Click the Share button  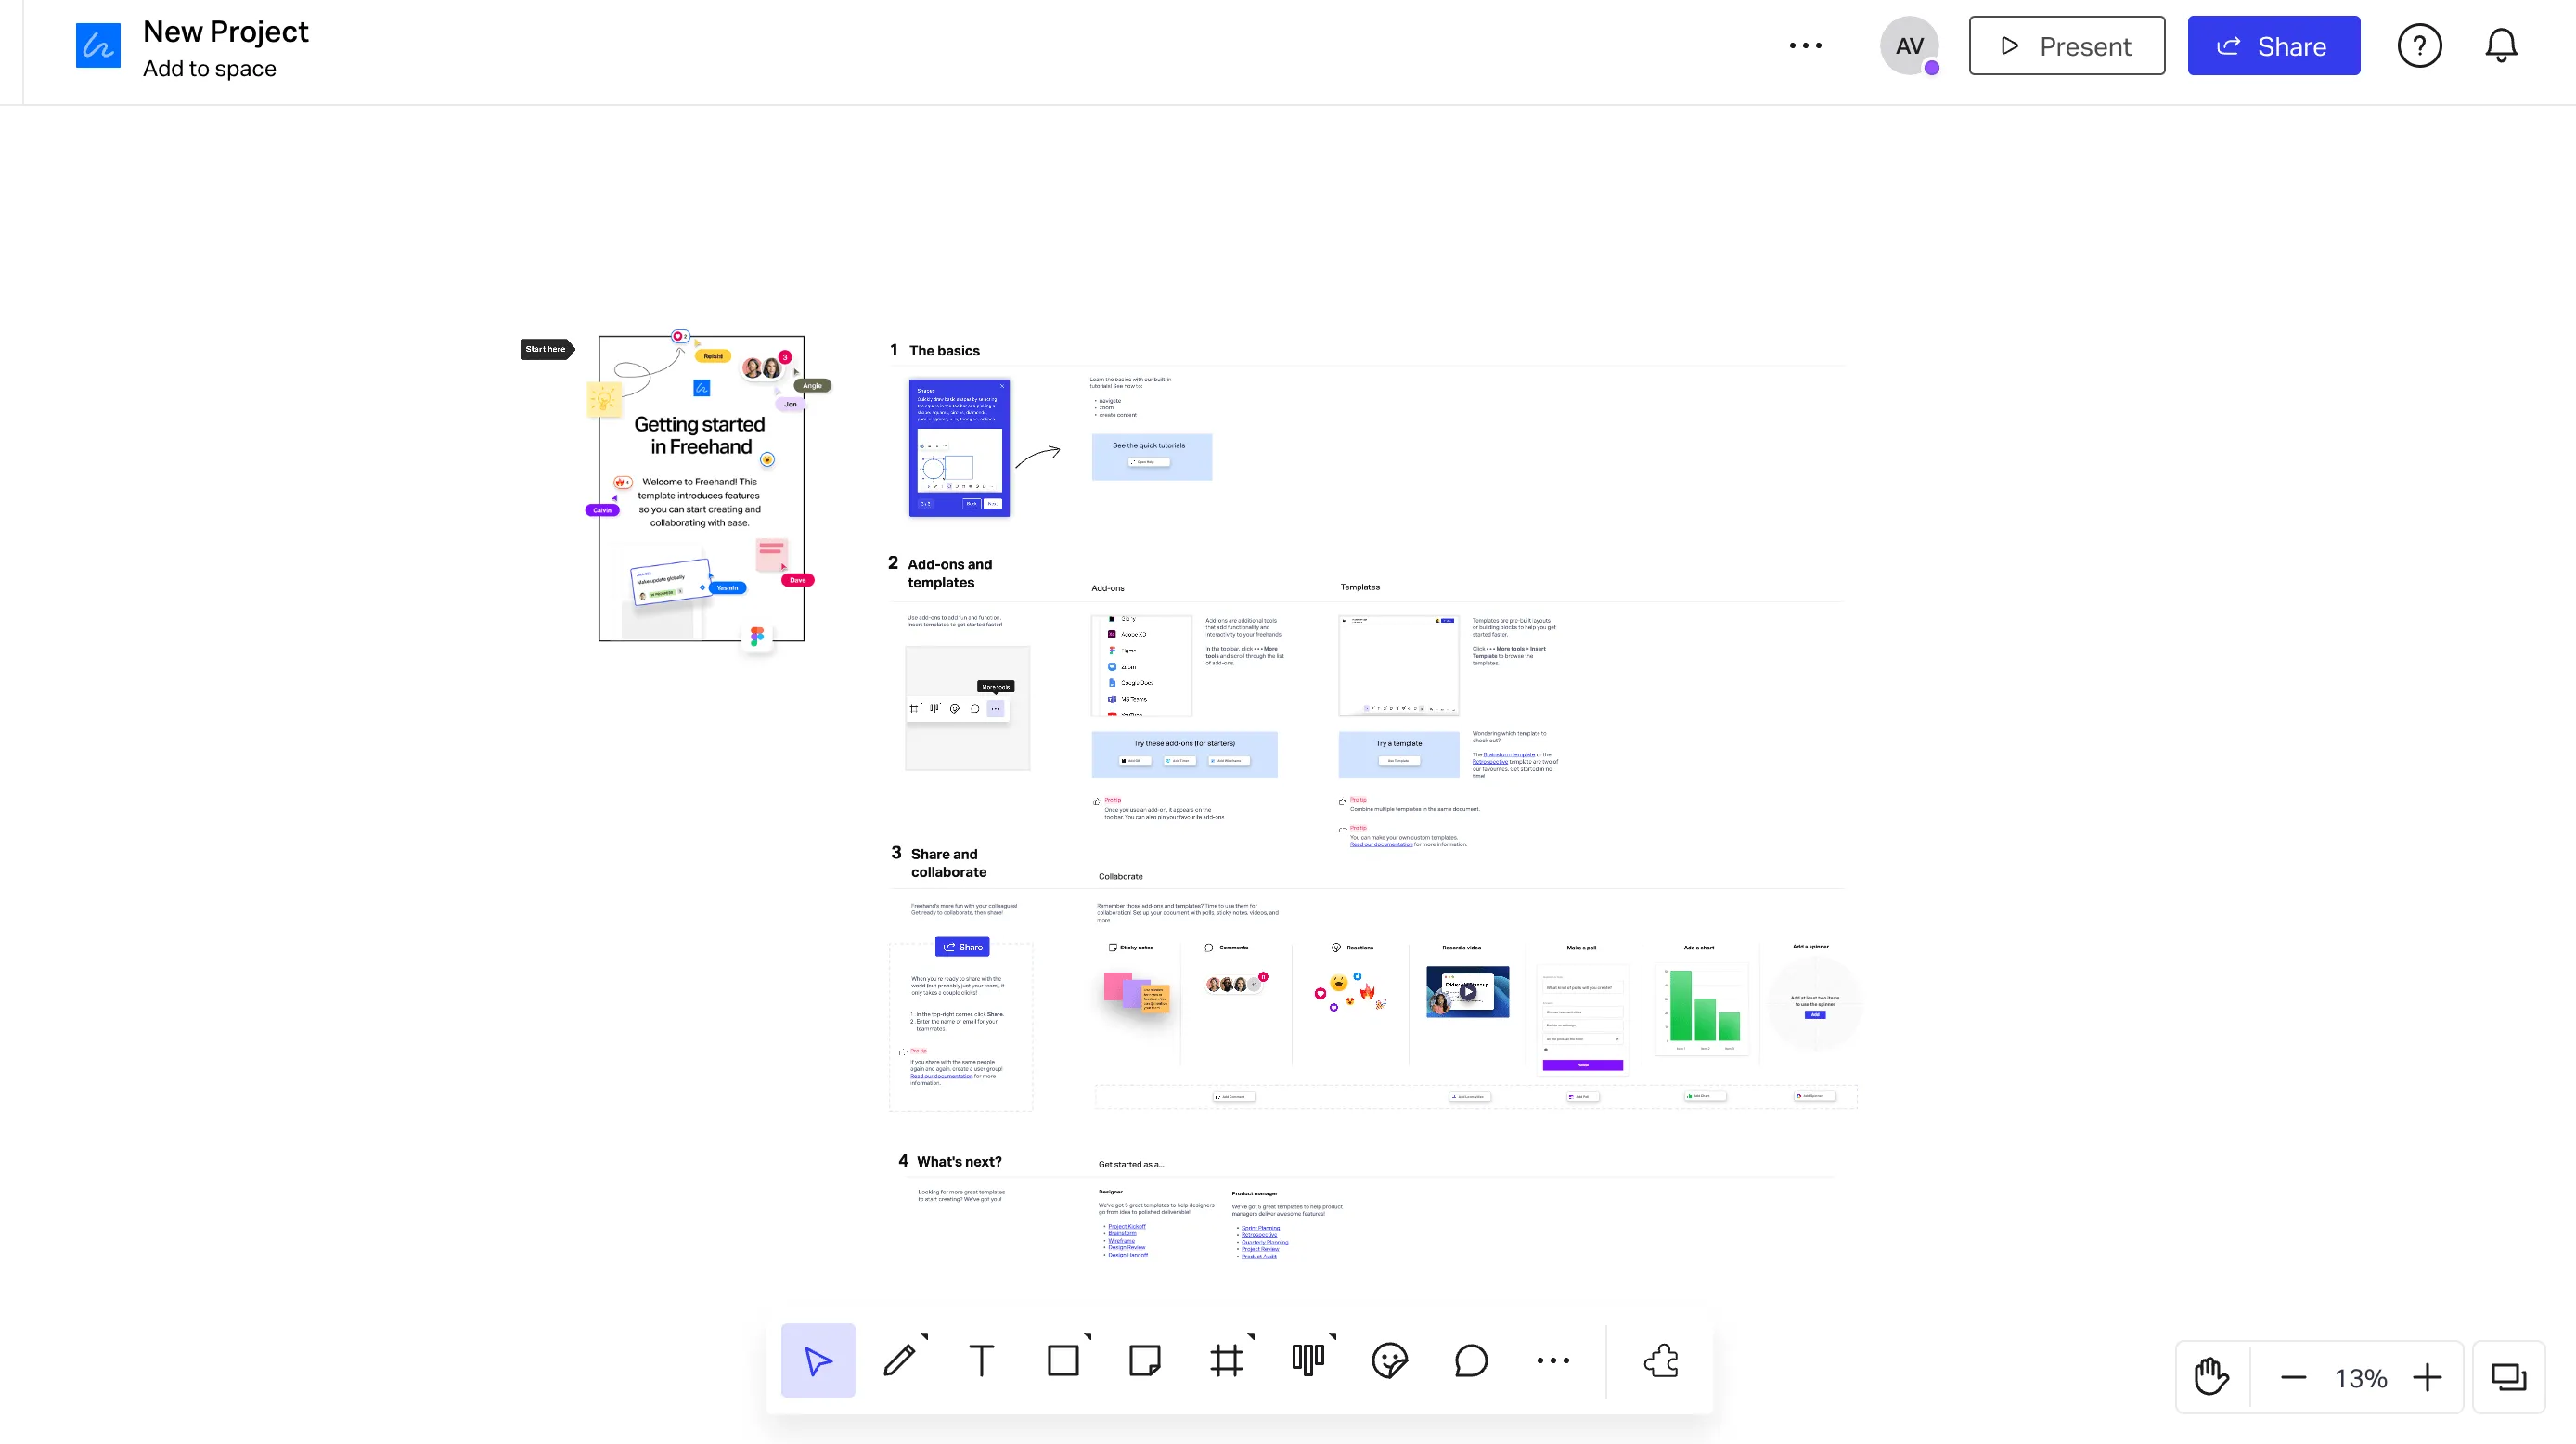pyautogui.click(x=2273, y=45)
